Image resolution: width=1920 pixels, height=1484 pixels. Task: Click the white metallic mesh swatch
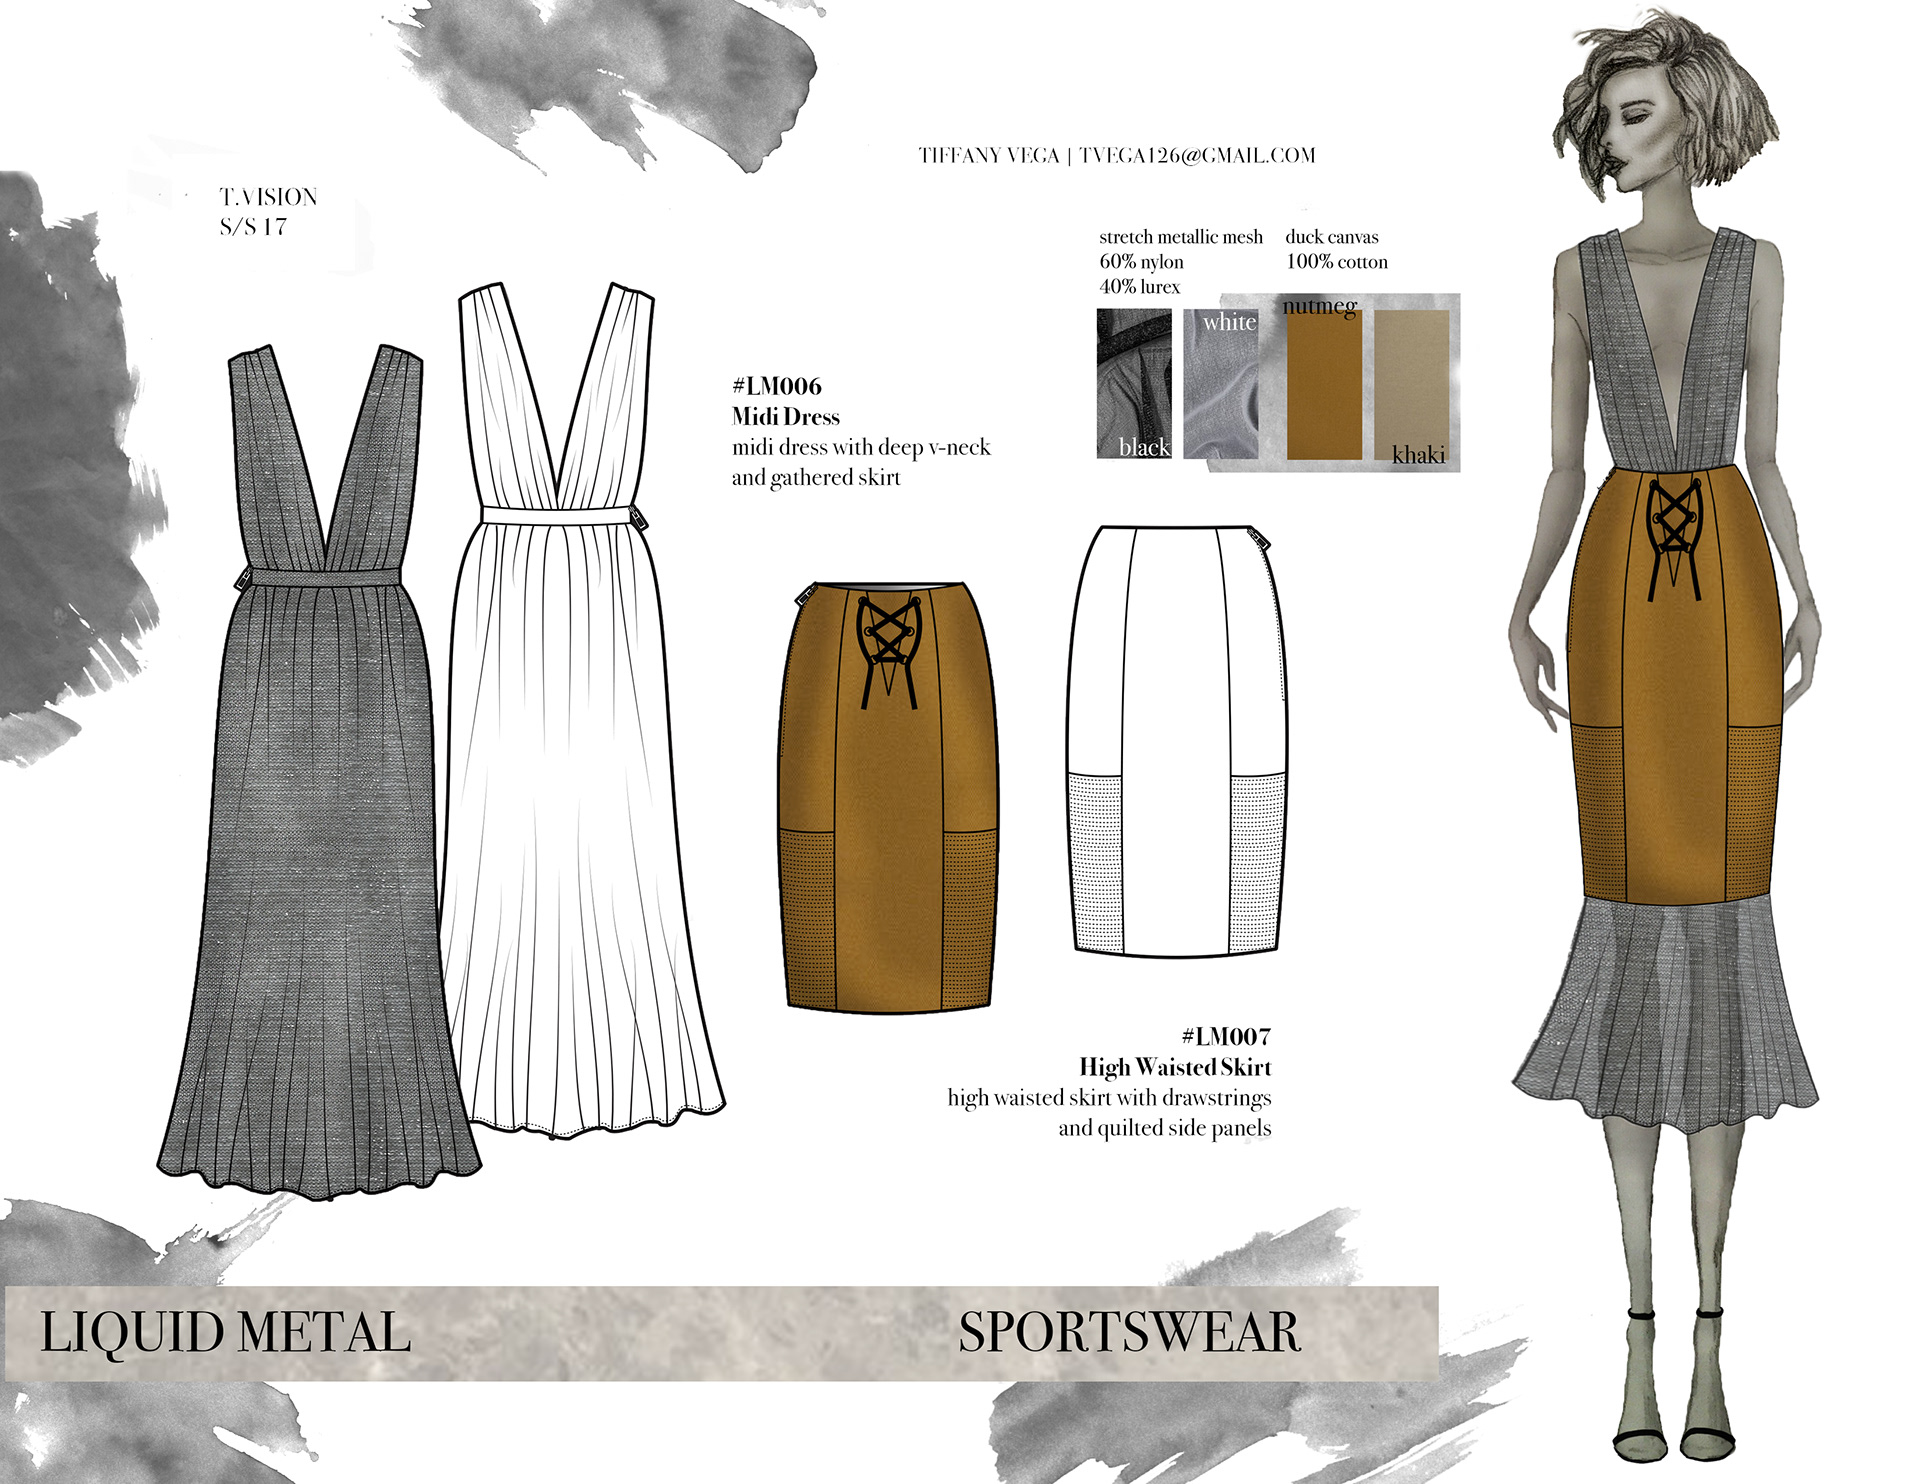click(x=1221, y=384)
